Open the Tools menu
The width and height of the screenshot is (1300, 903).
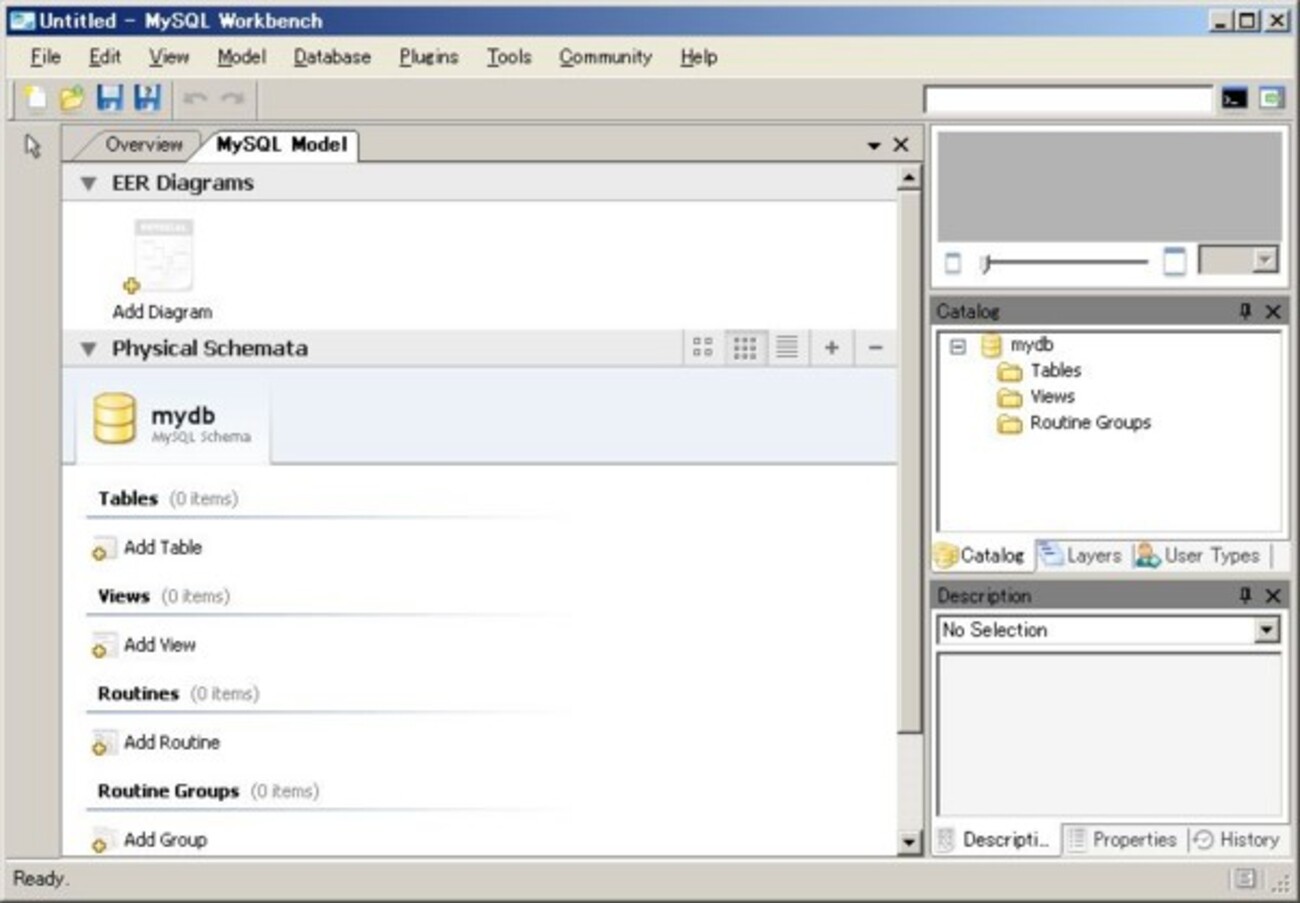(509, 57)
